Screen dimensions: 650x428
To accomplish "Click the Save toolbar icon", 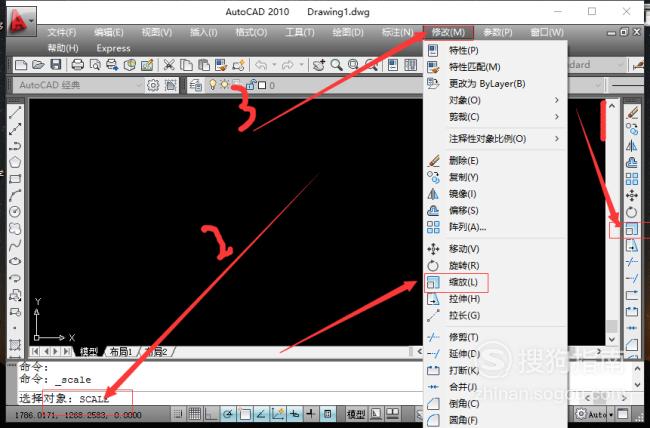I will 56,65.
